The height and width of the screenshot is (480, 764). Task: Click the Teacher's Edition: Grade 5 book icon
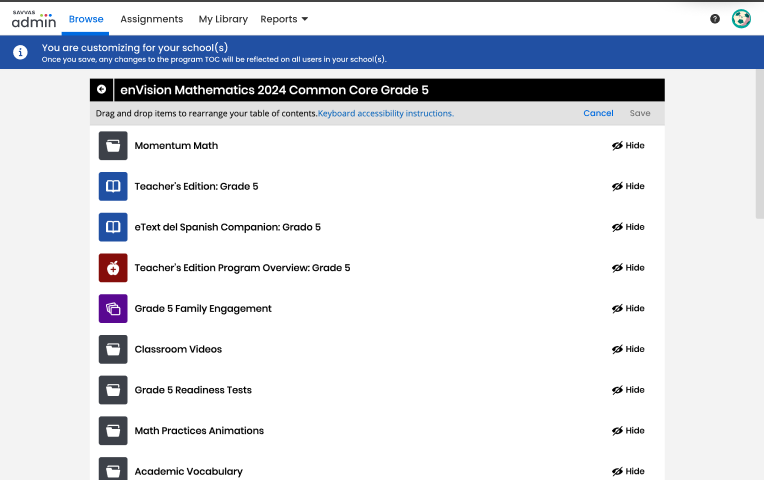pyautogui.click(x=113, y=186)
